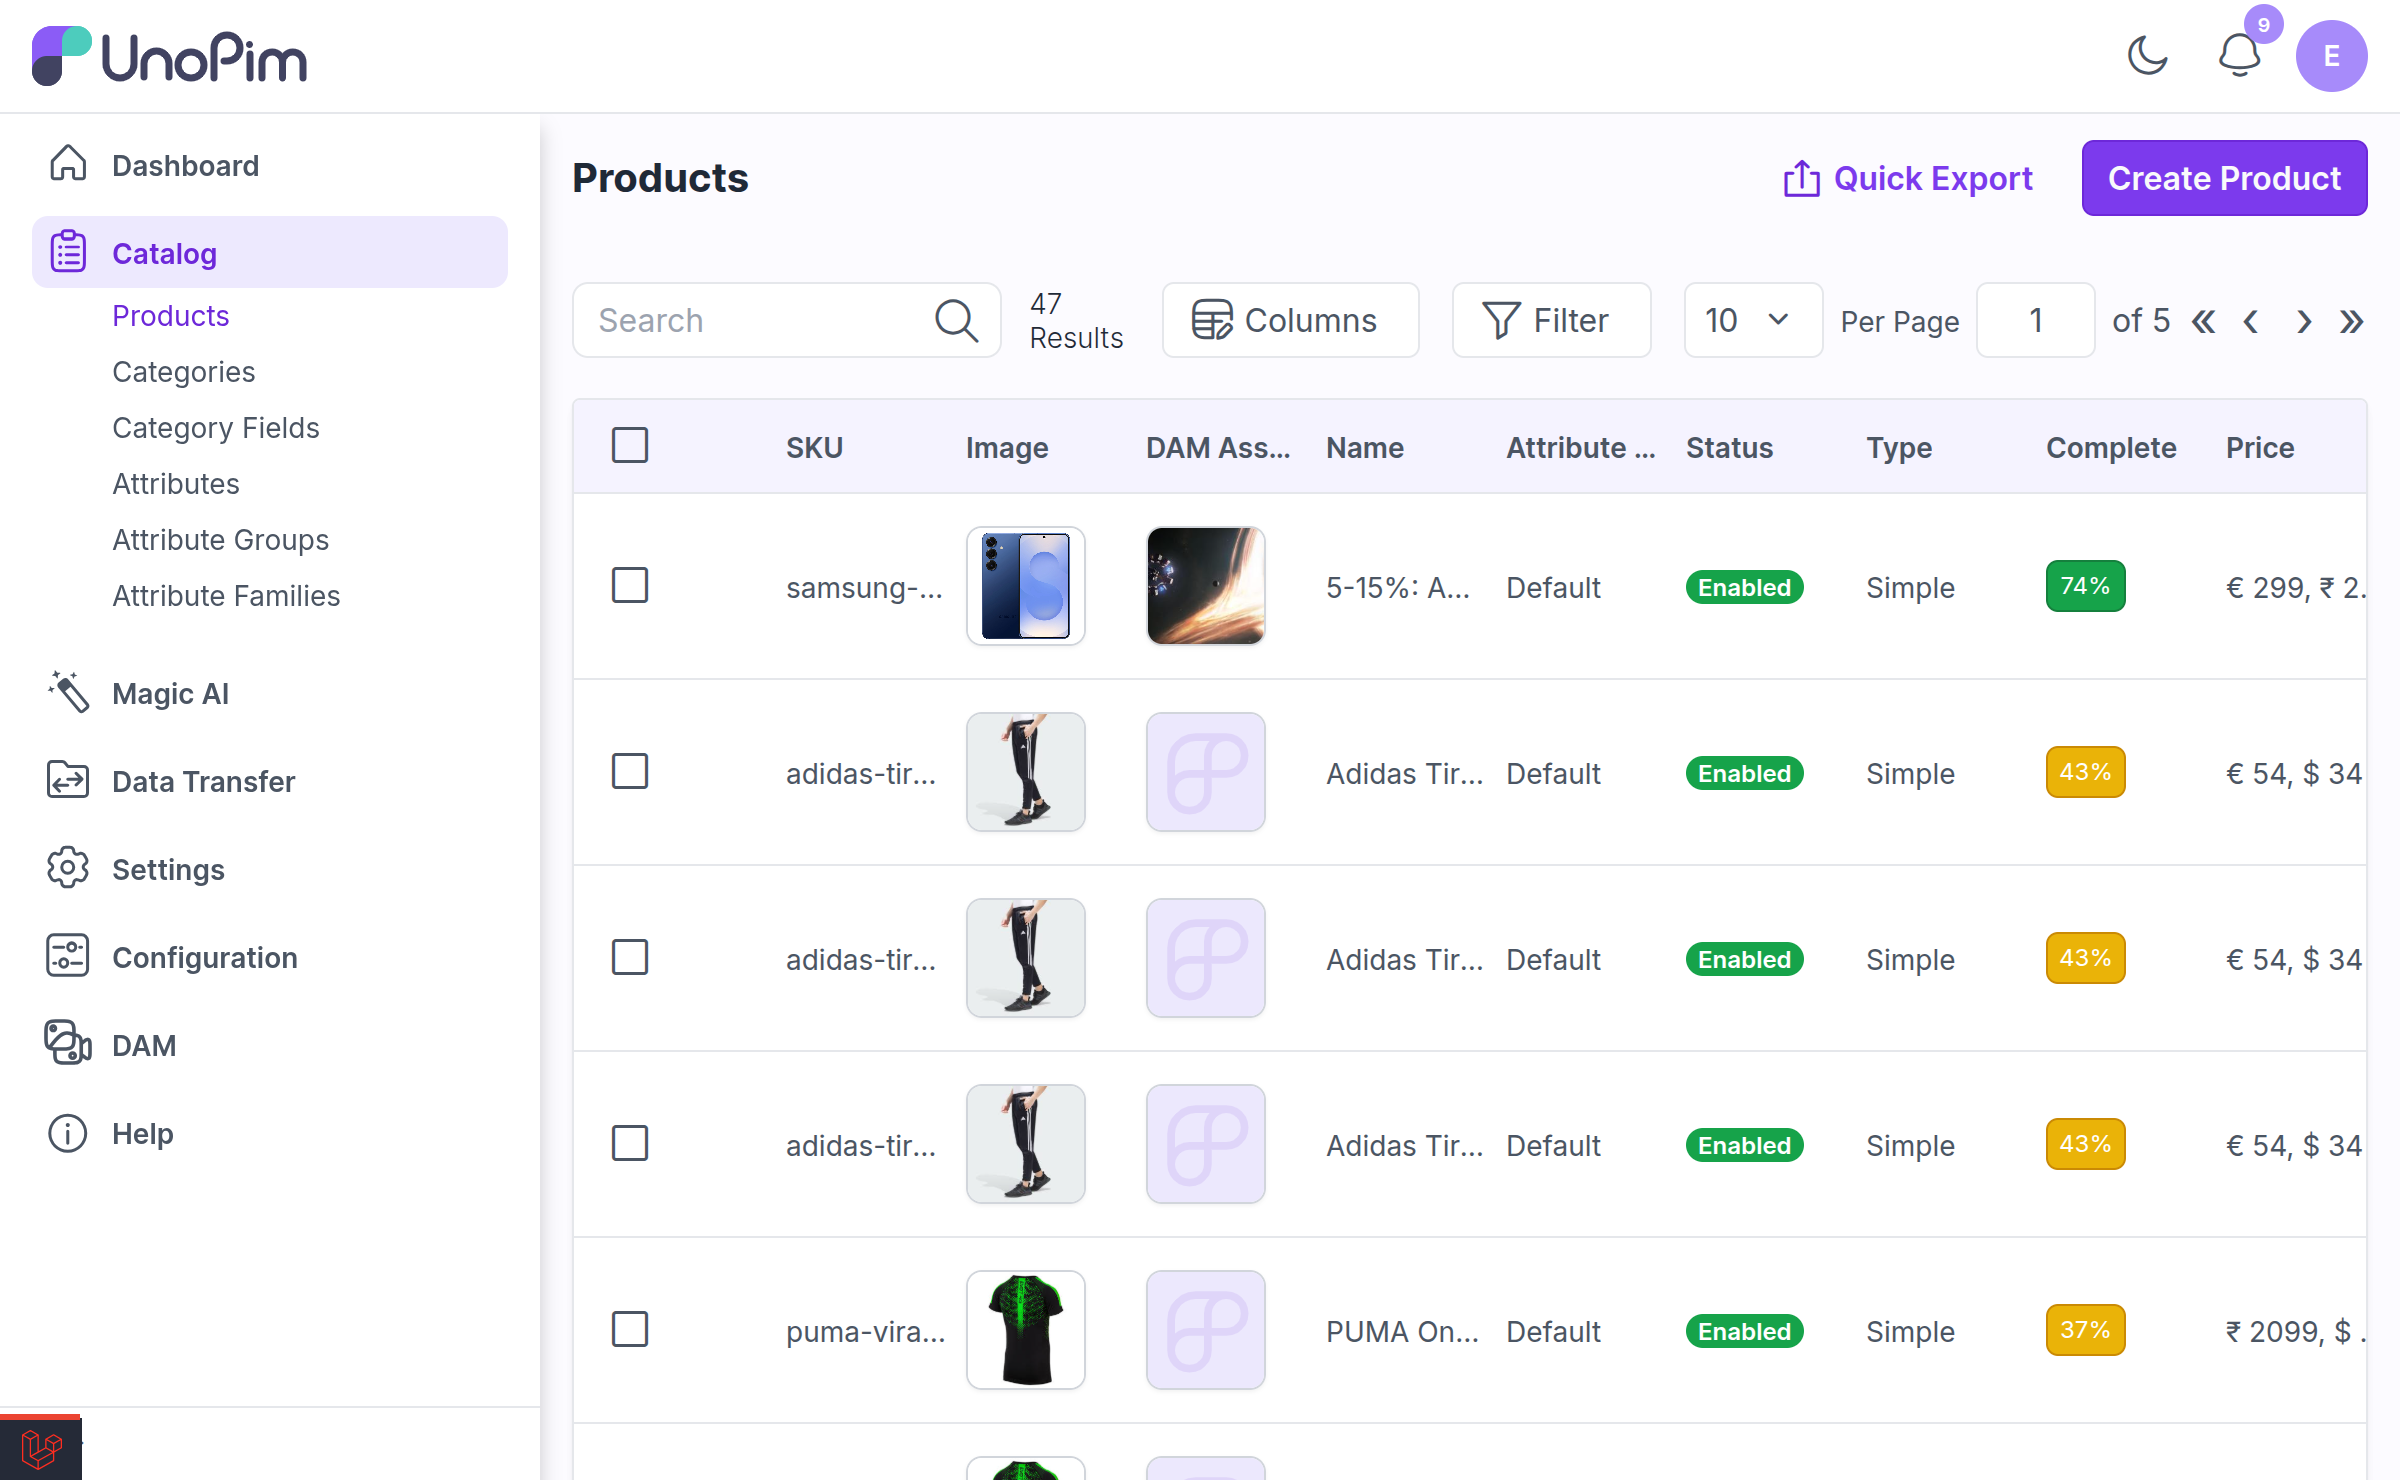Click the DAM assets icon
2400x1480 pixels.
click(x=68, y=1044)
